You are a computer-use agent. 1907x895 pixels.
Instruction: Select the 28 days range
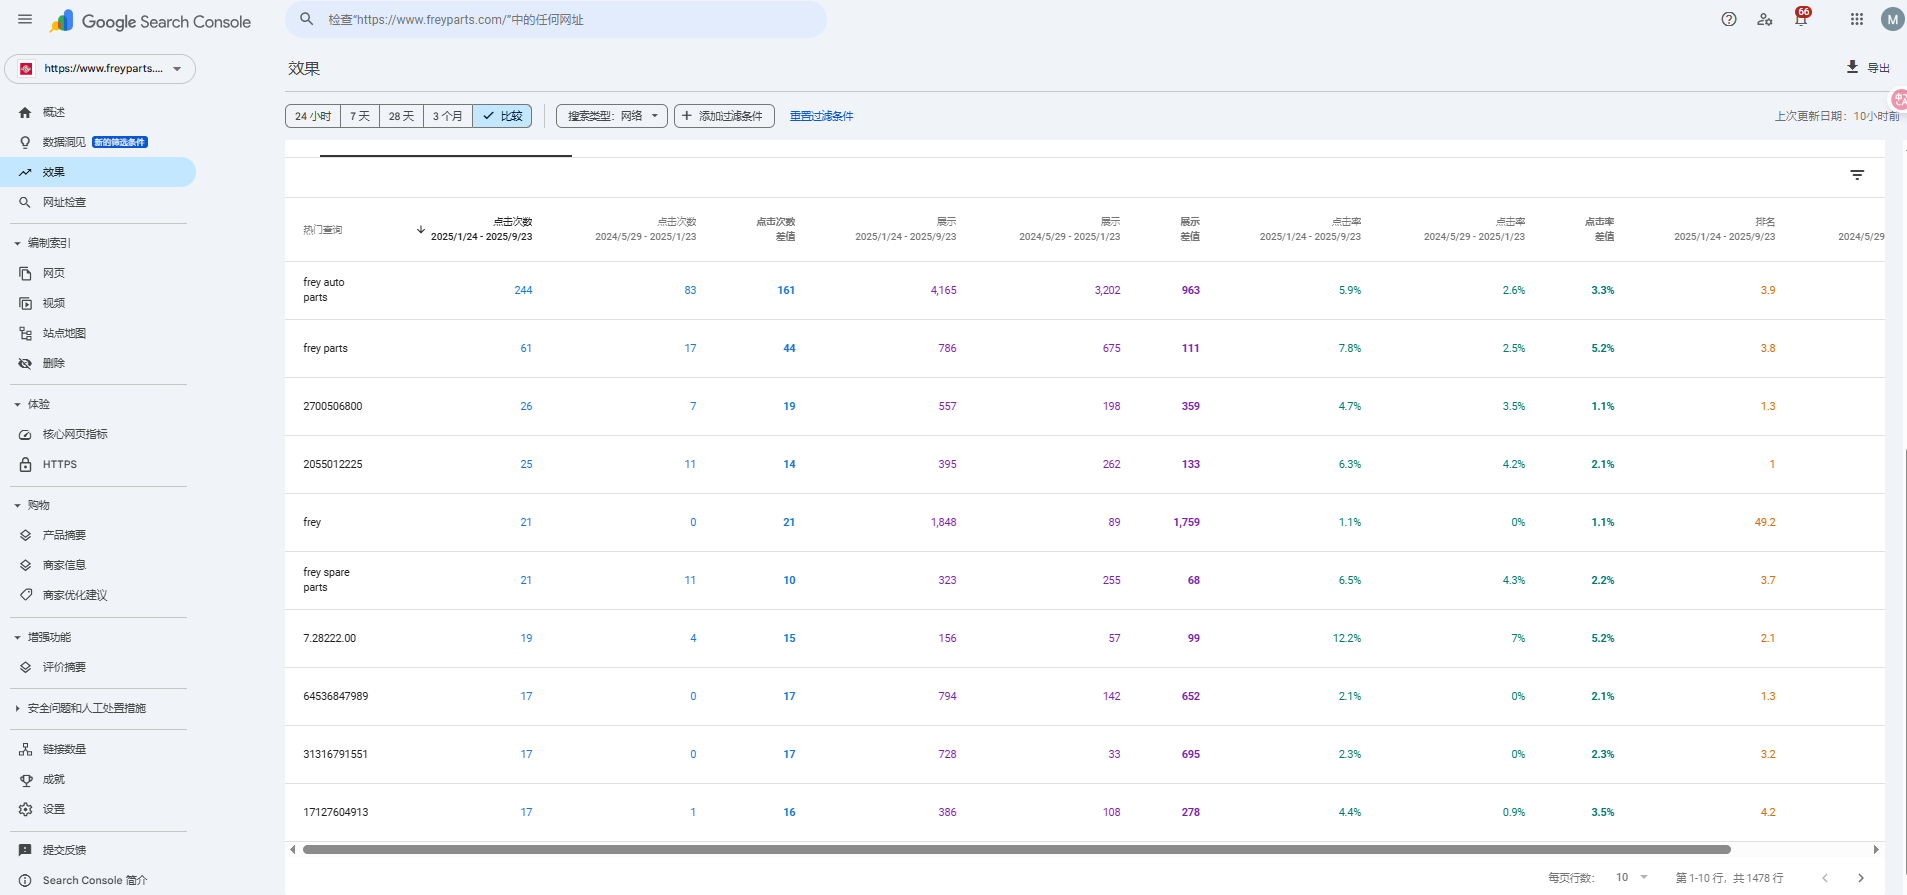(401, 116)
